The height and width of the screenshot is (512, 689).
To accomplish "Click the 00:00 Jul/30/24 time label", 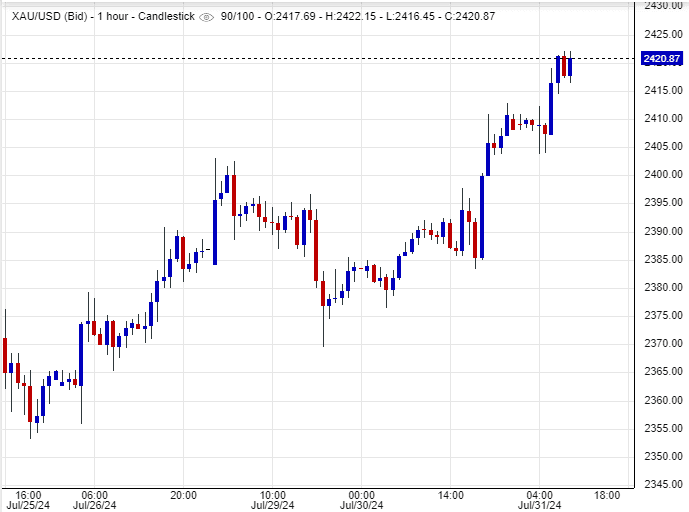I will [x=361, y=500].
